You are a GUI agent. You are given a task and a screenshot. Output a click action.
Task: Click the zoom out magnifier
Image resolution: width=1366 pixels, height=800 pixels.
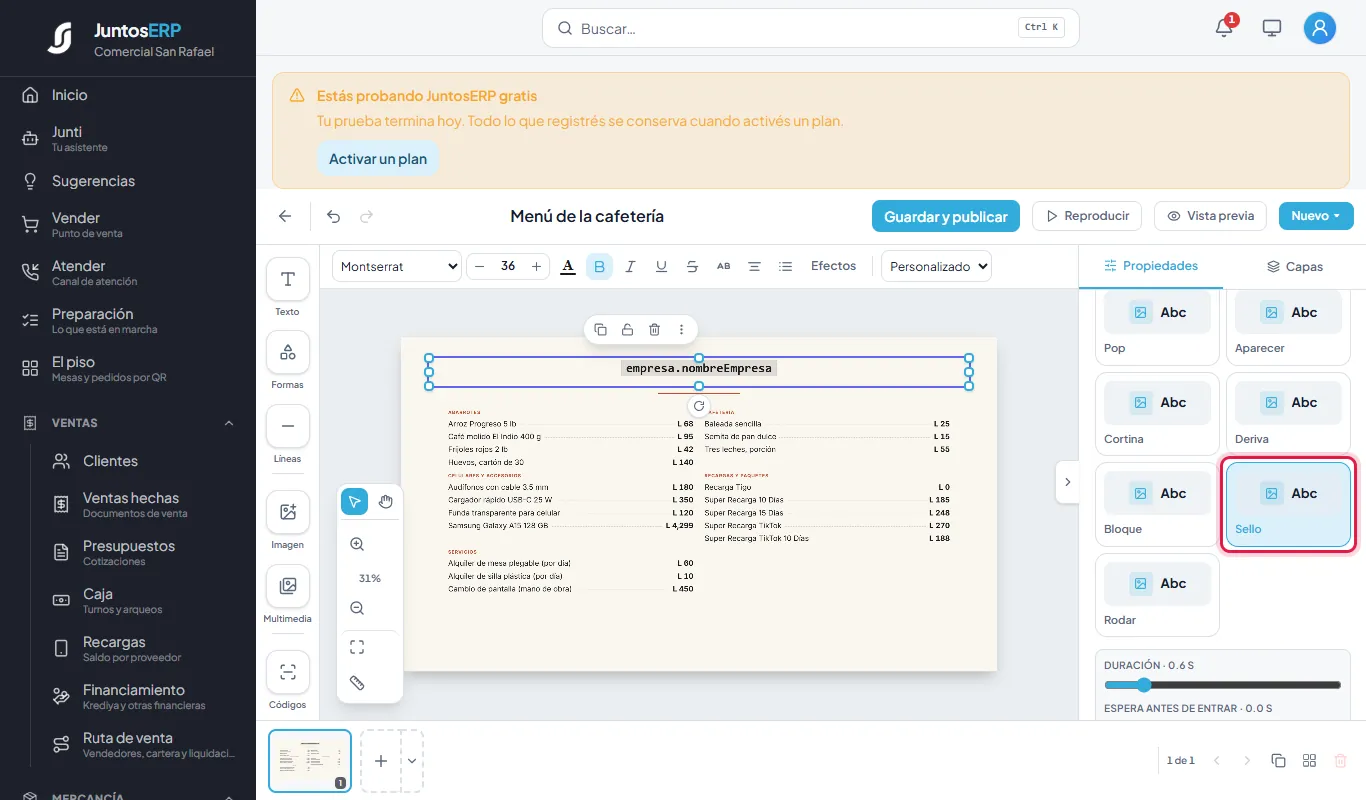coord(357,608)
